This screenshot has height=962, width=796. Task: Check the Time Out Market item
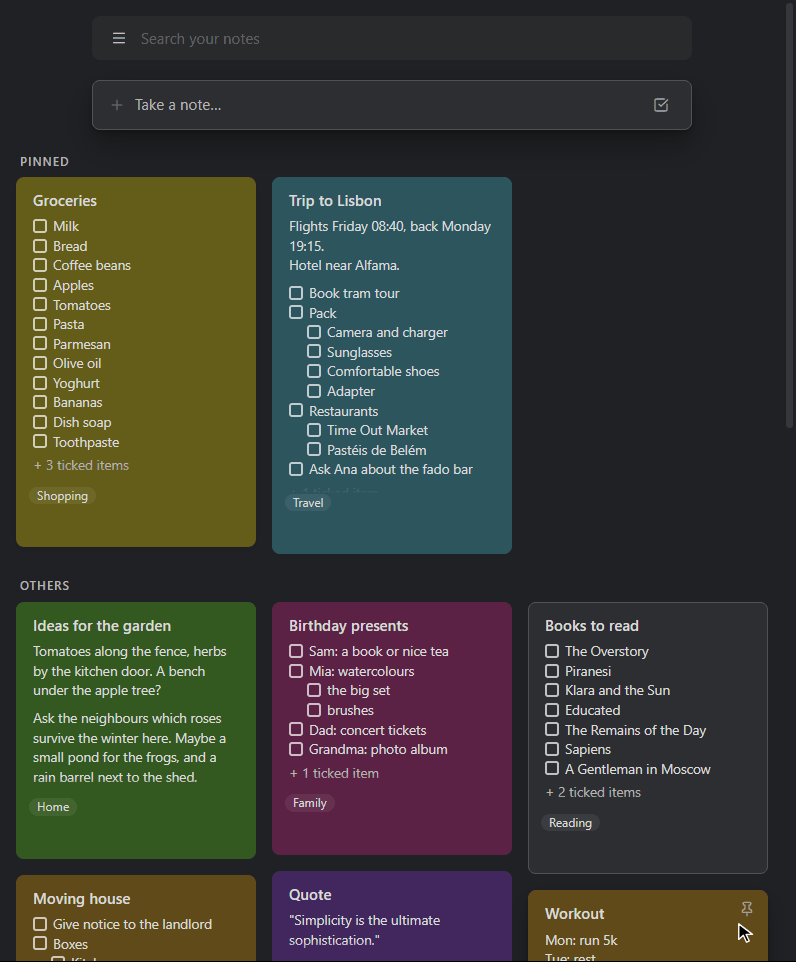pyautogui.click(x=314, y=430)
